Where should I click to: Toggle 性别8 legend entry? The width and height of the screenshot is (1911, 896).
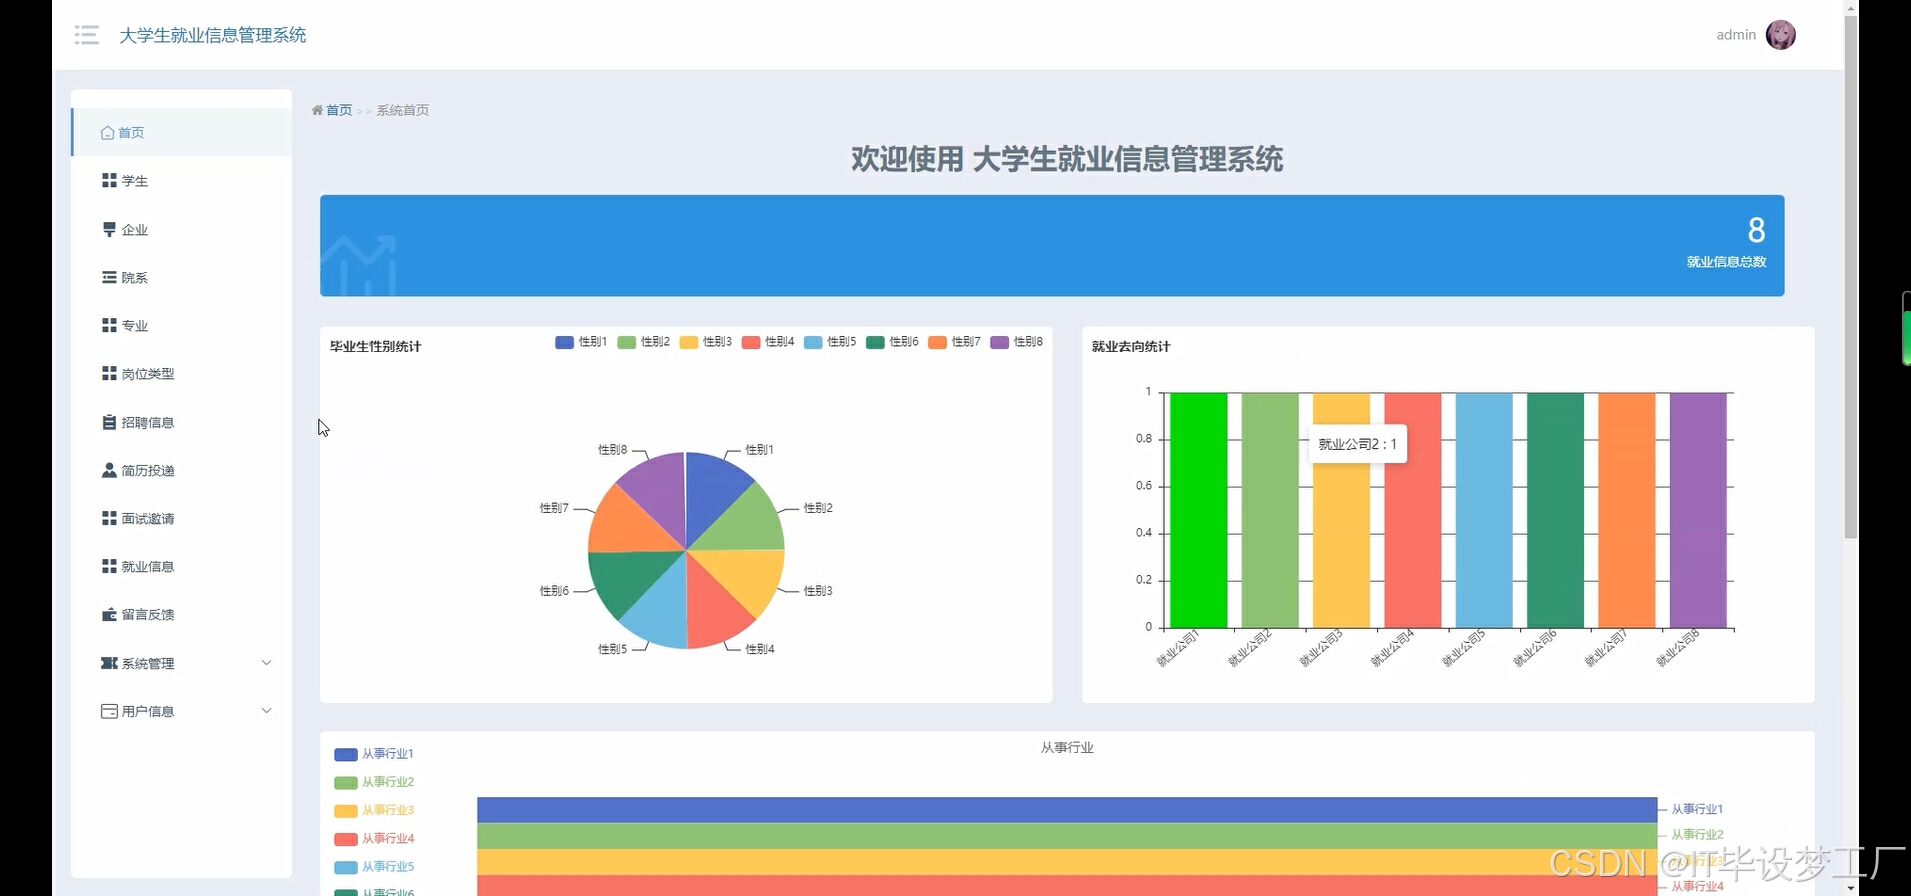tap(1016, 342)
